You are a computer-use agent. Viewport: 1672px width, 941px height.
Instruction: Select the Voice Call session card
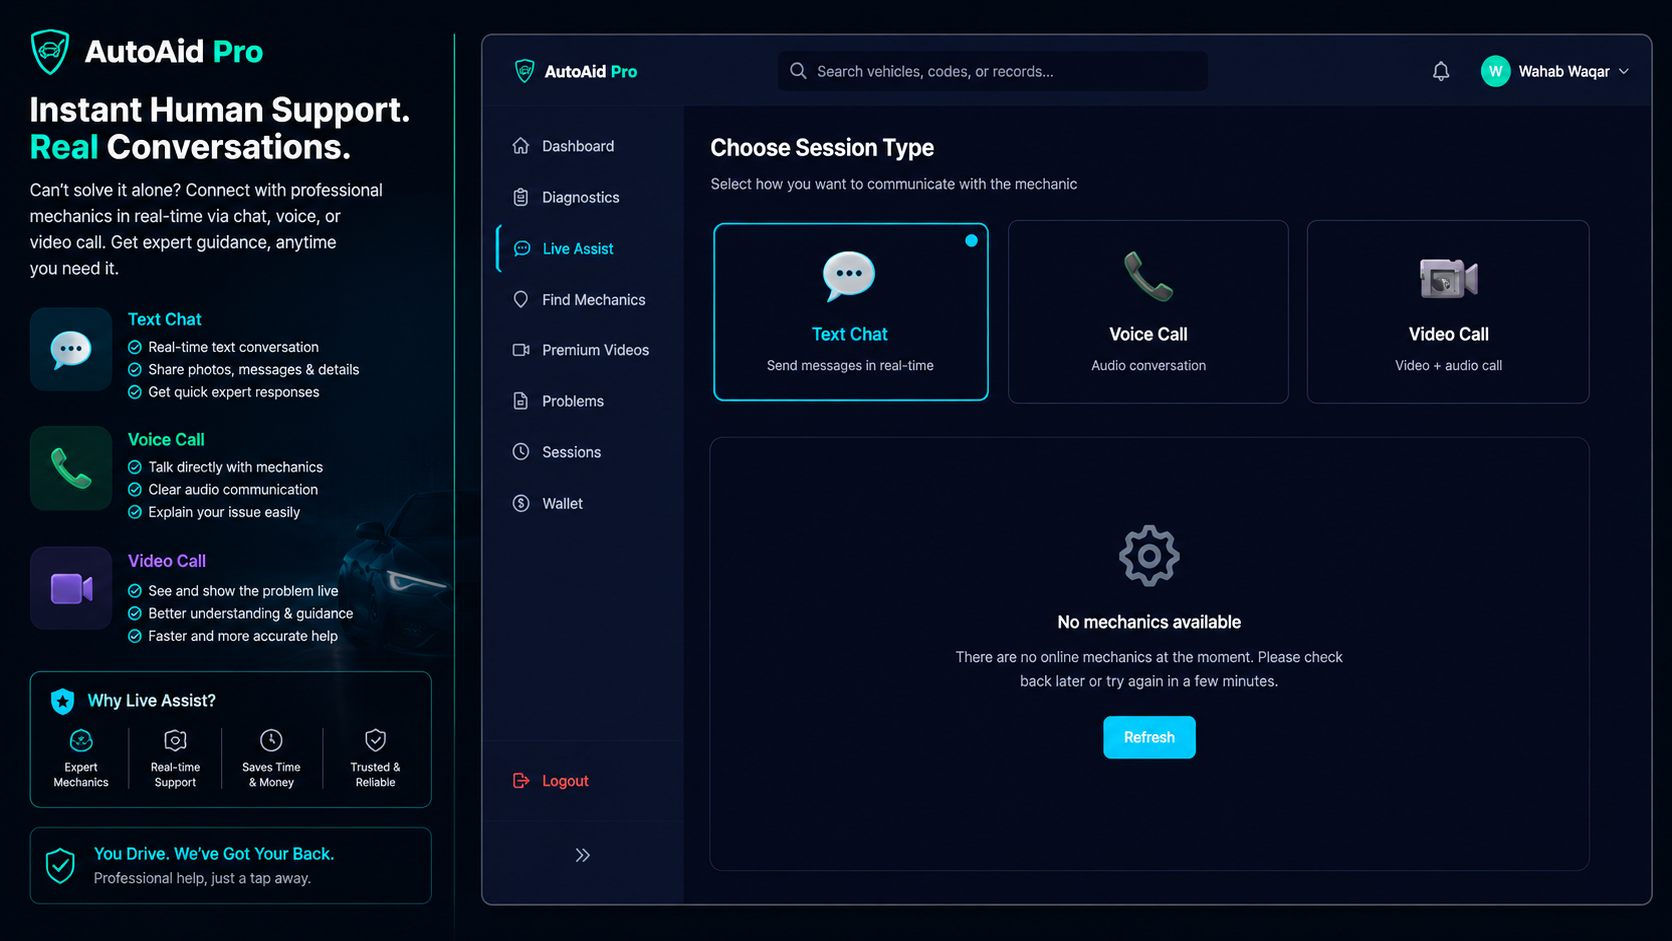pos(1148,312)
